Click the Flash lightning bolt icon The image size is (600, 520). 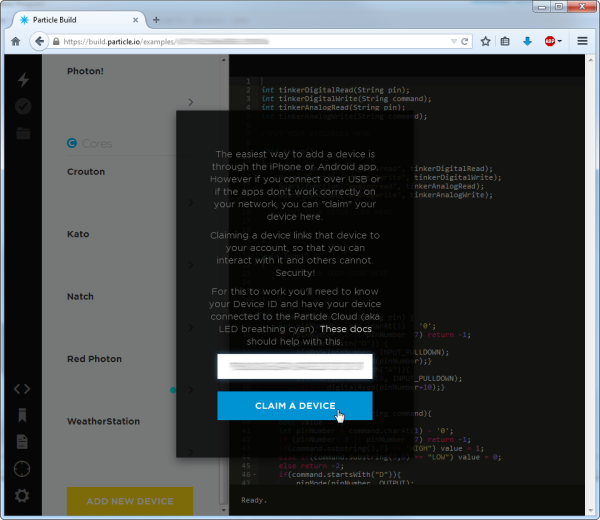[x=23, y=79]
